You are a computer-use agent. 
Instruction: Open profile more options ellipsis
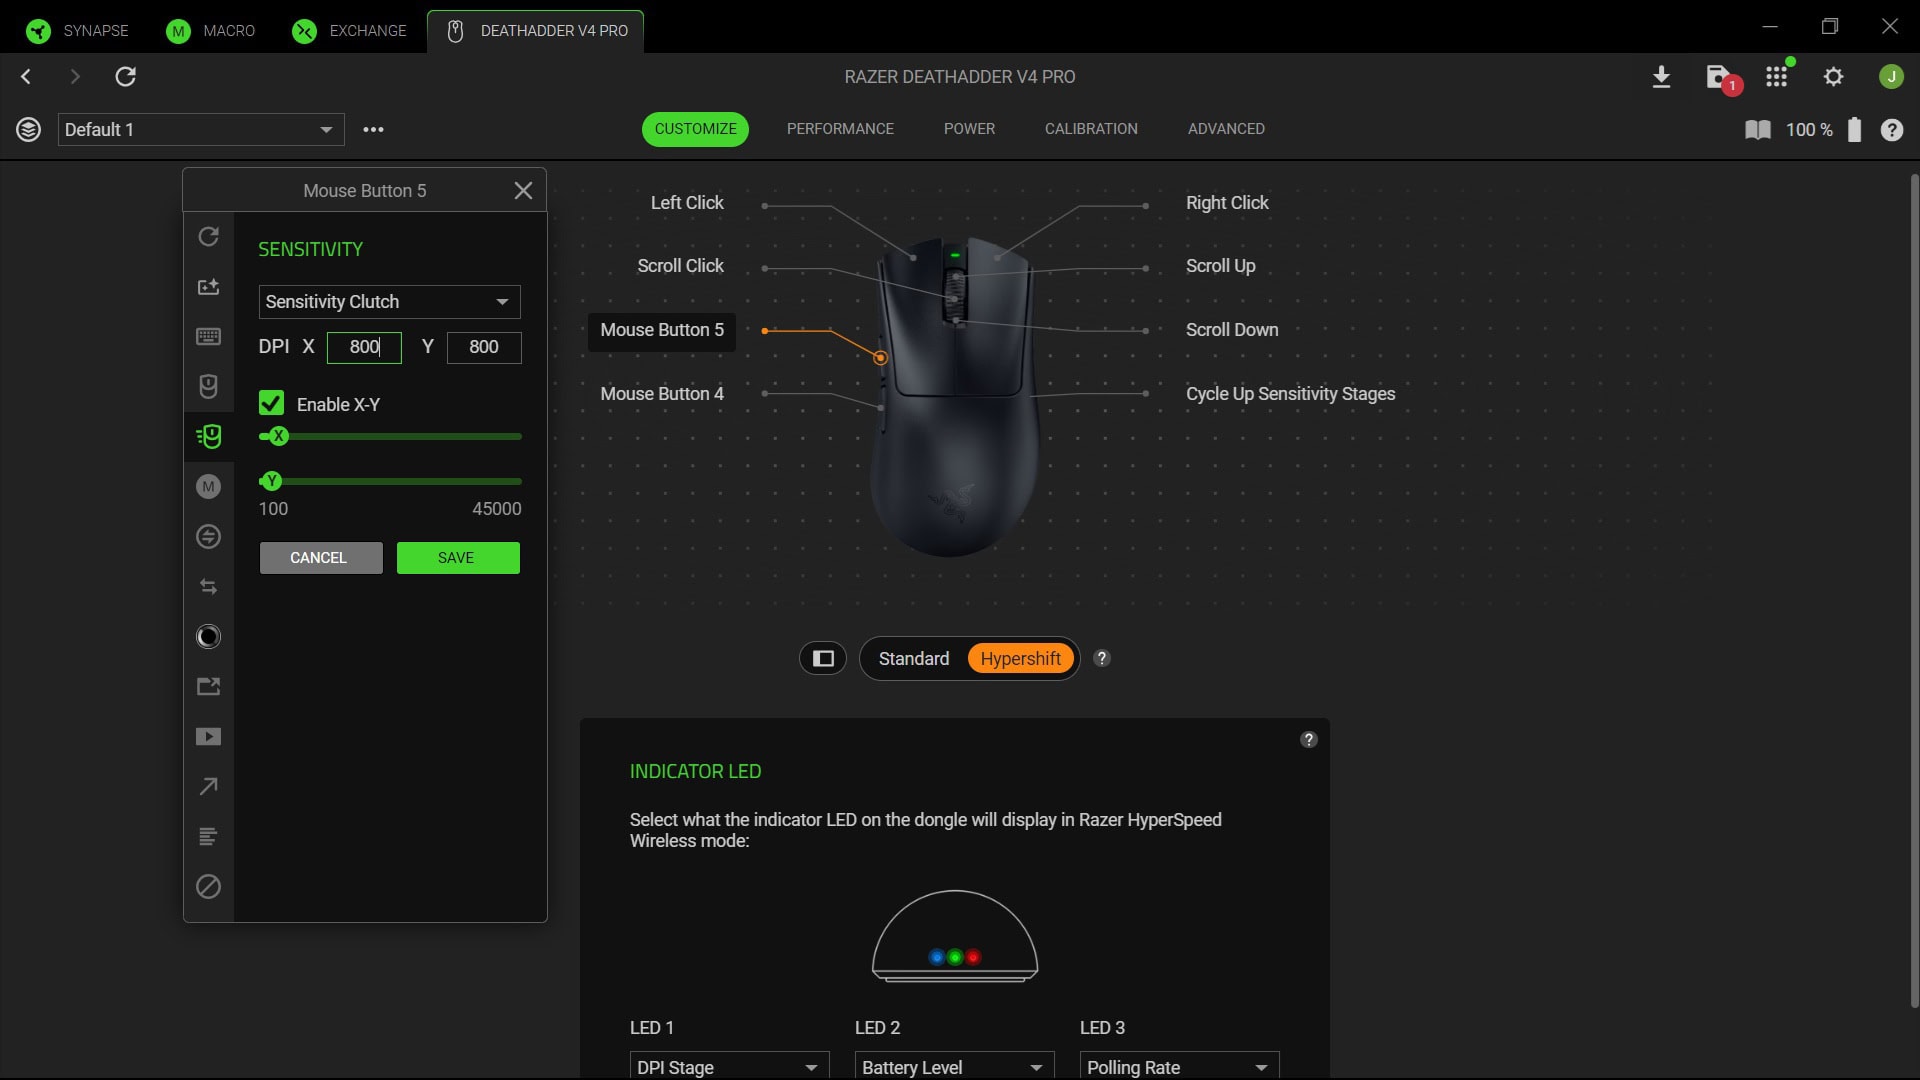click(x=373, y=130)
